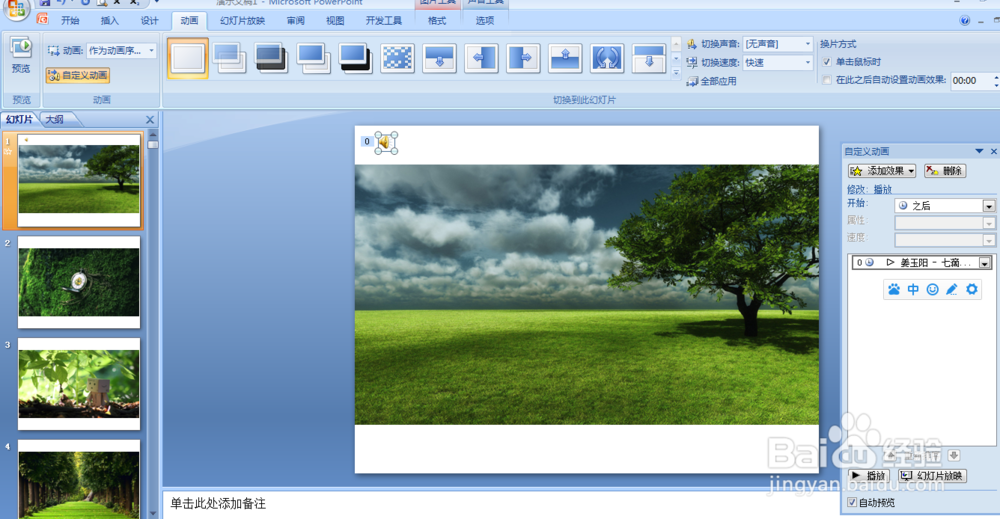
Task: Select slide 2 thumbnail with compass on moss
Action: tap(78, 282)
